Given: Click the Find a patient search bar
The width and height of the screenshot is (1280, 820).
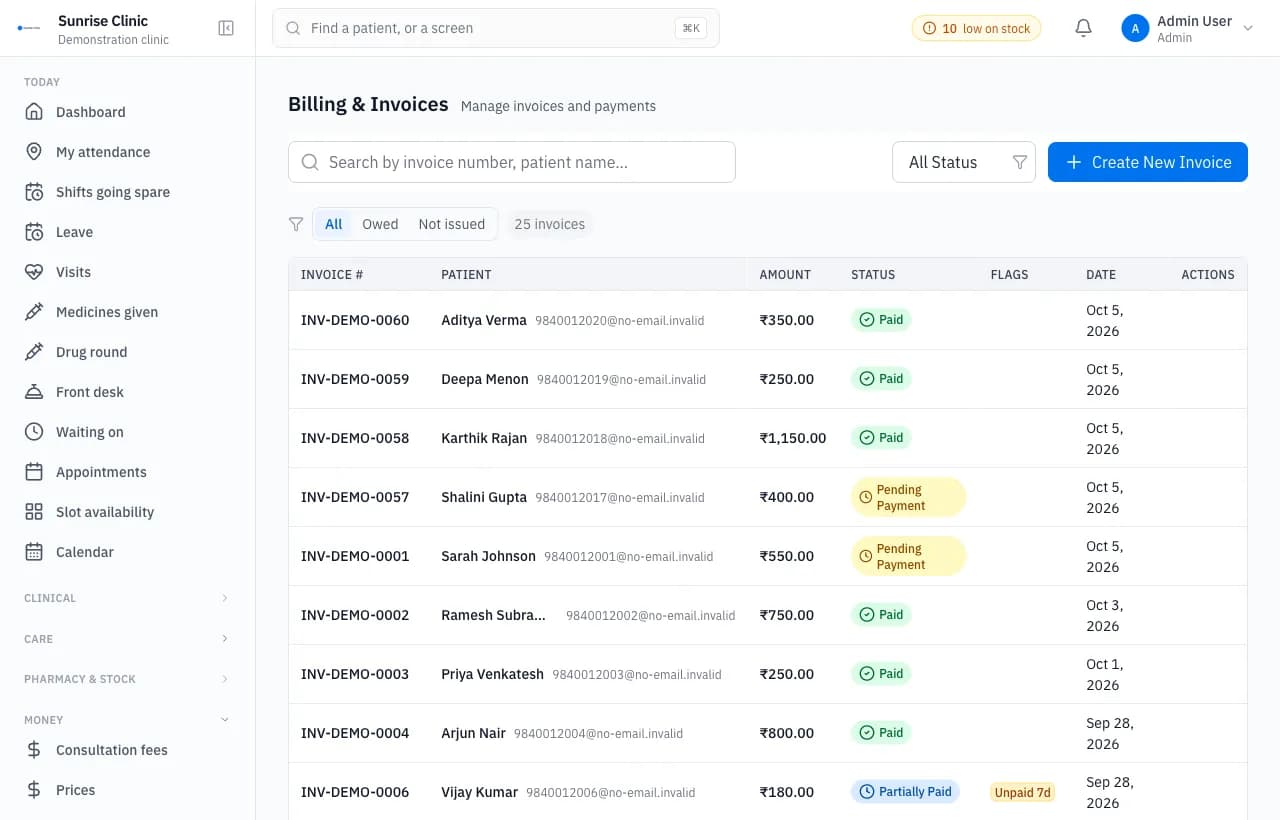Looking at the screenshot, I should click(496, 28).
